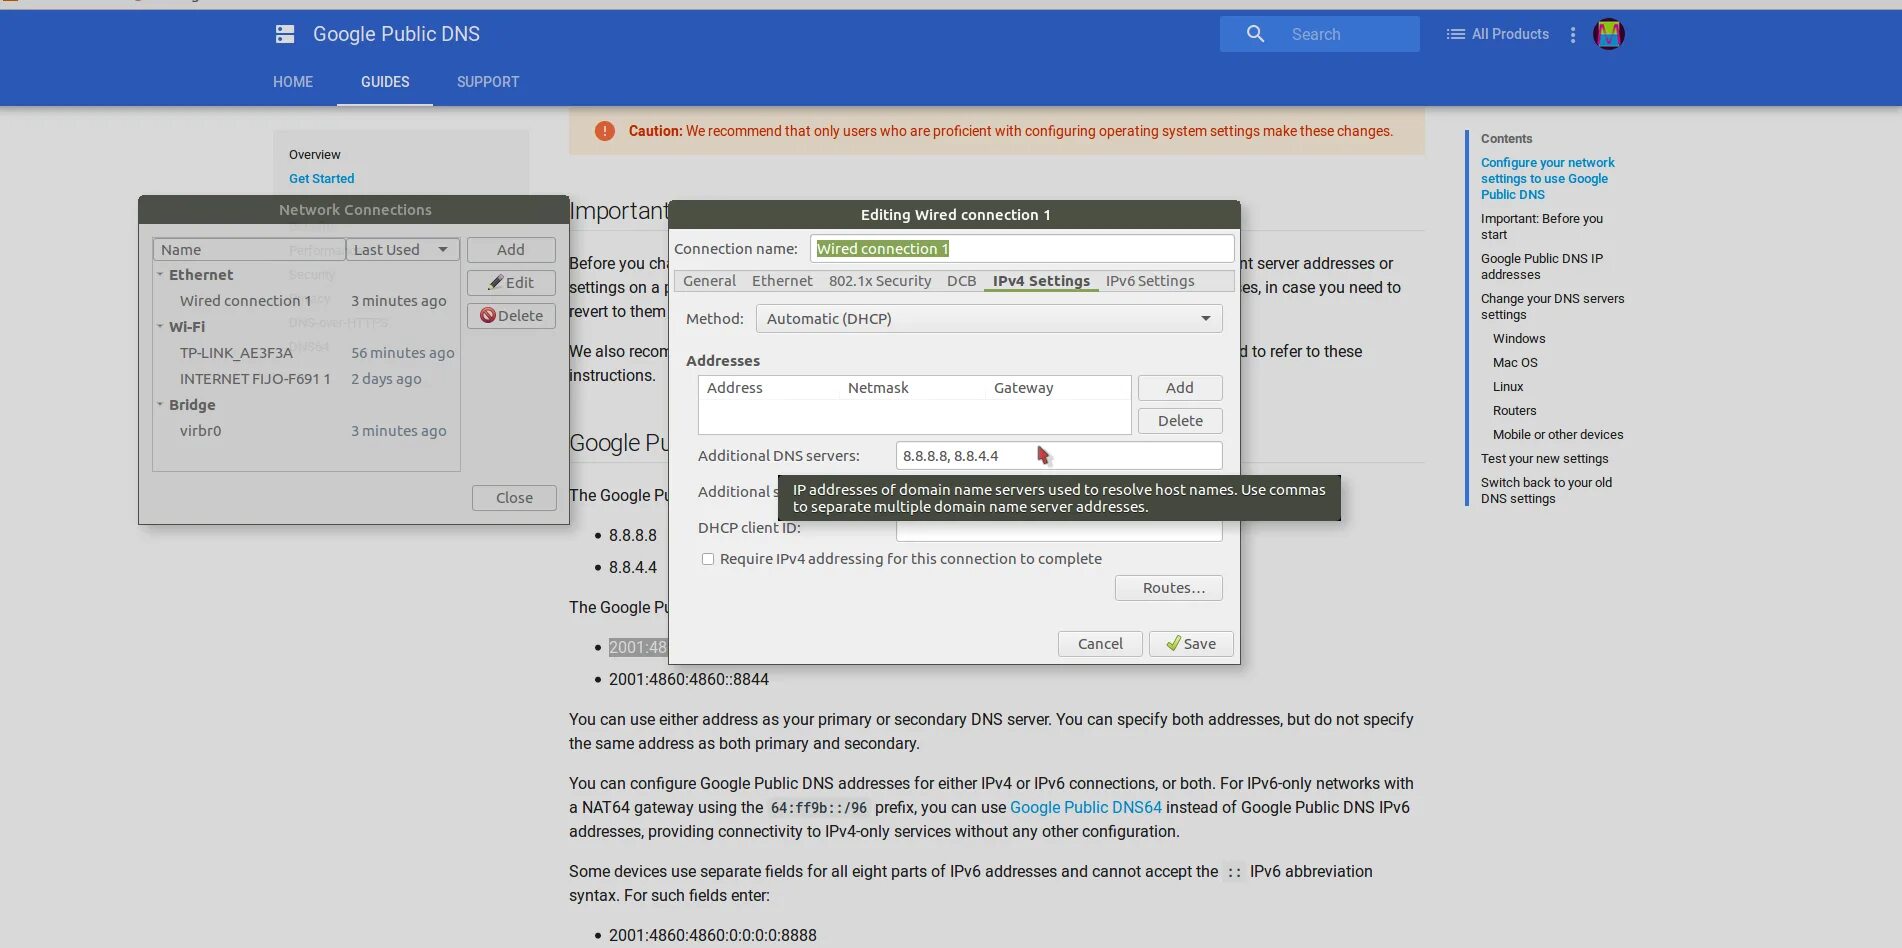Open the Routes… dialog button
Screen dimensions: 1902x948
point(1169,588)
